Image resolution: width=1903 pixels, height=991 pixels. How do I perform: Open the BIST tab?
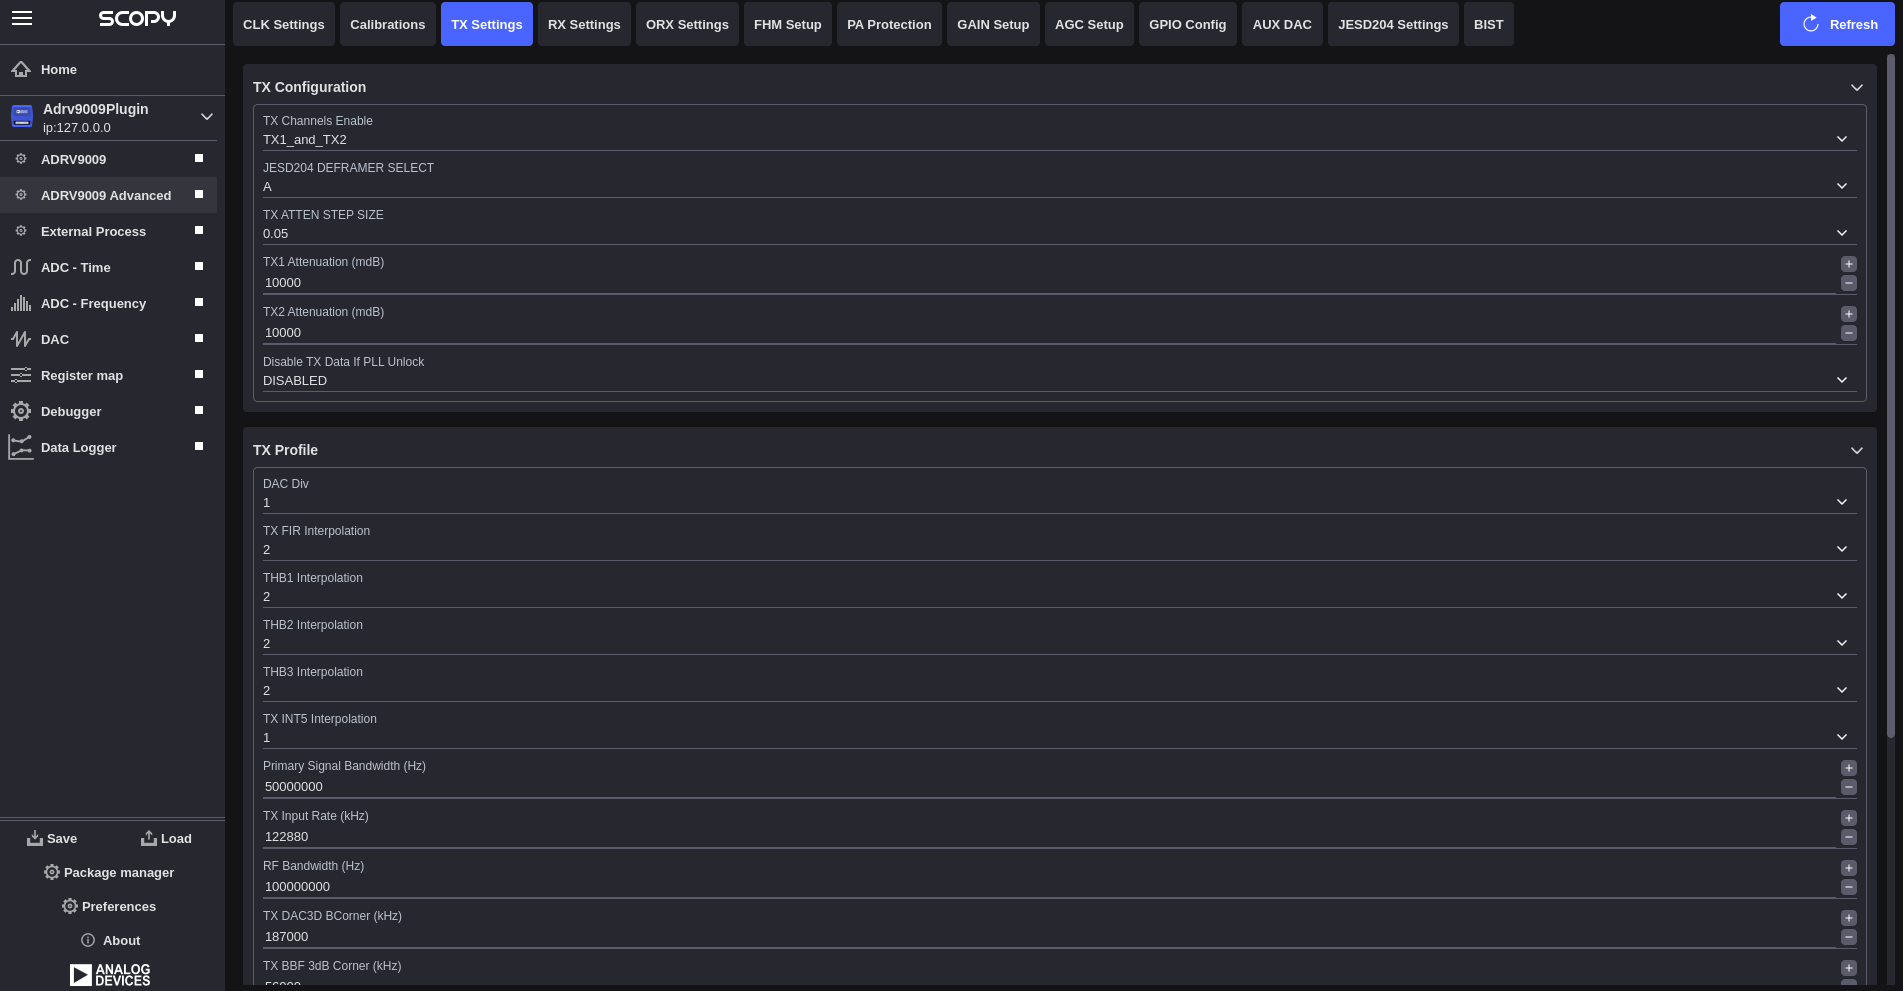(1489, 24)
